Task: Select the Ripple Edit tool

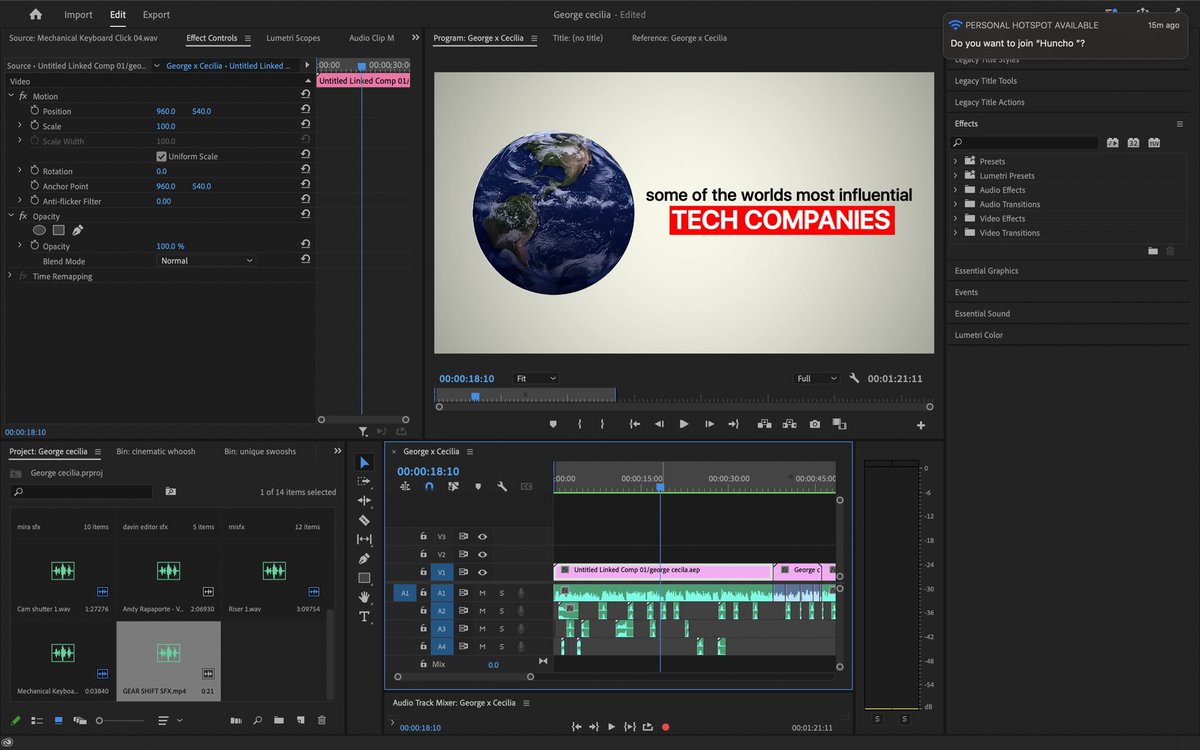Action: point(364,500)
